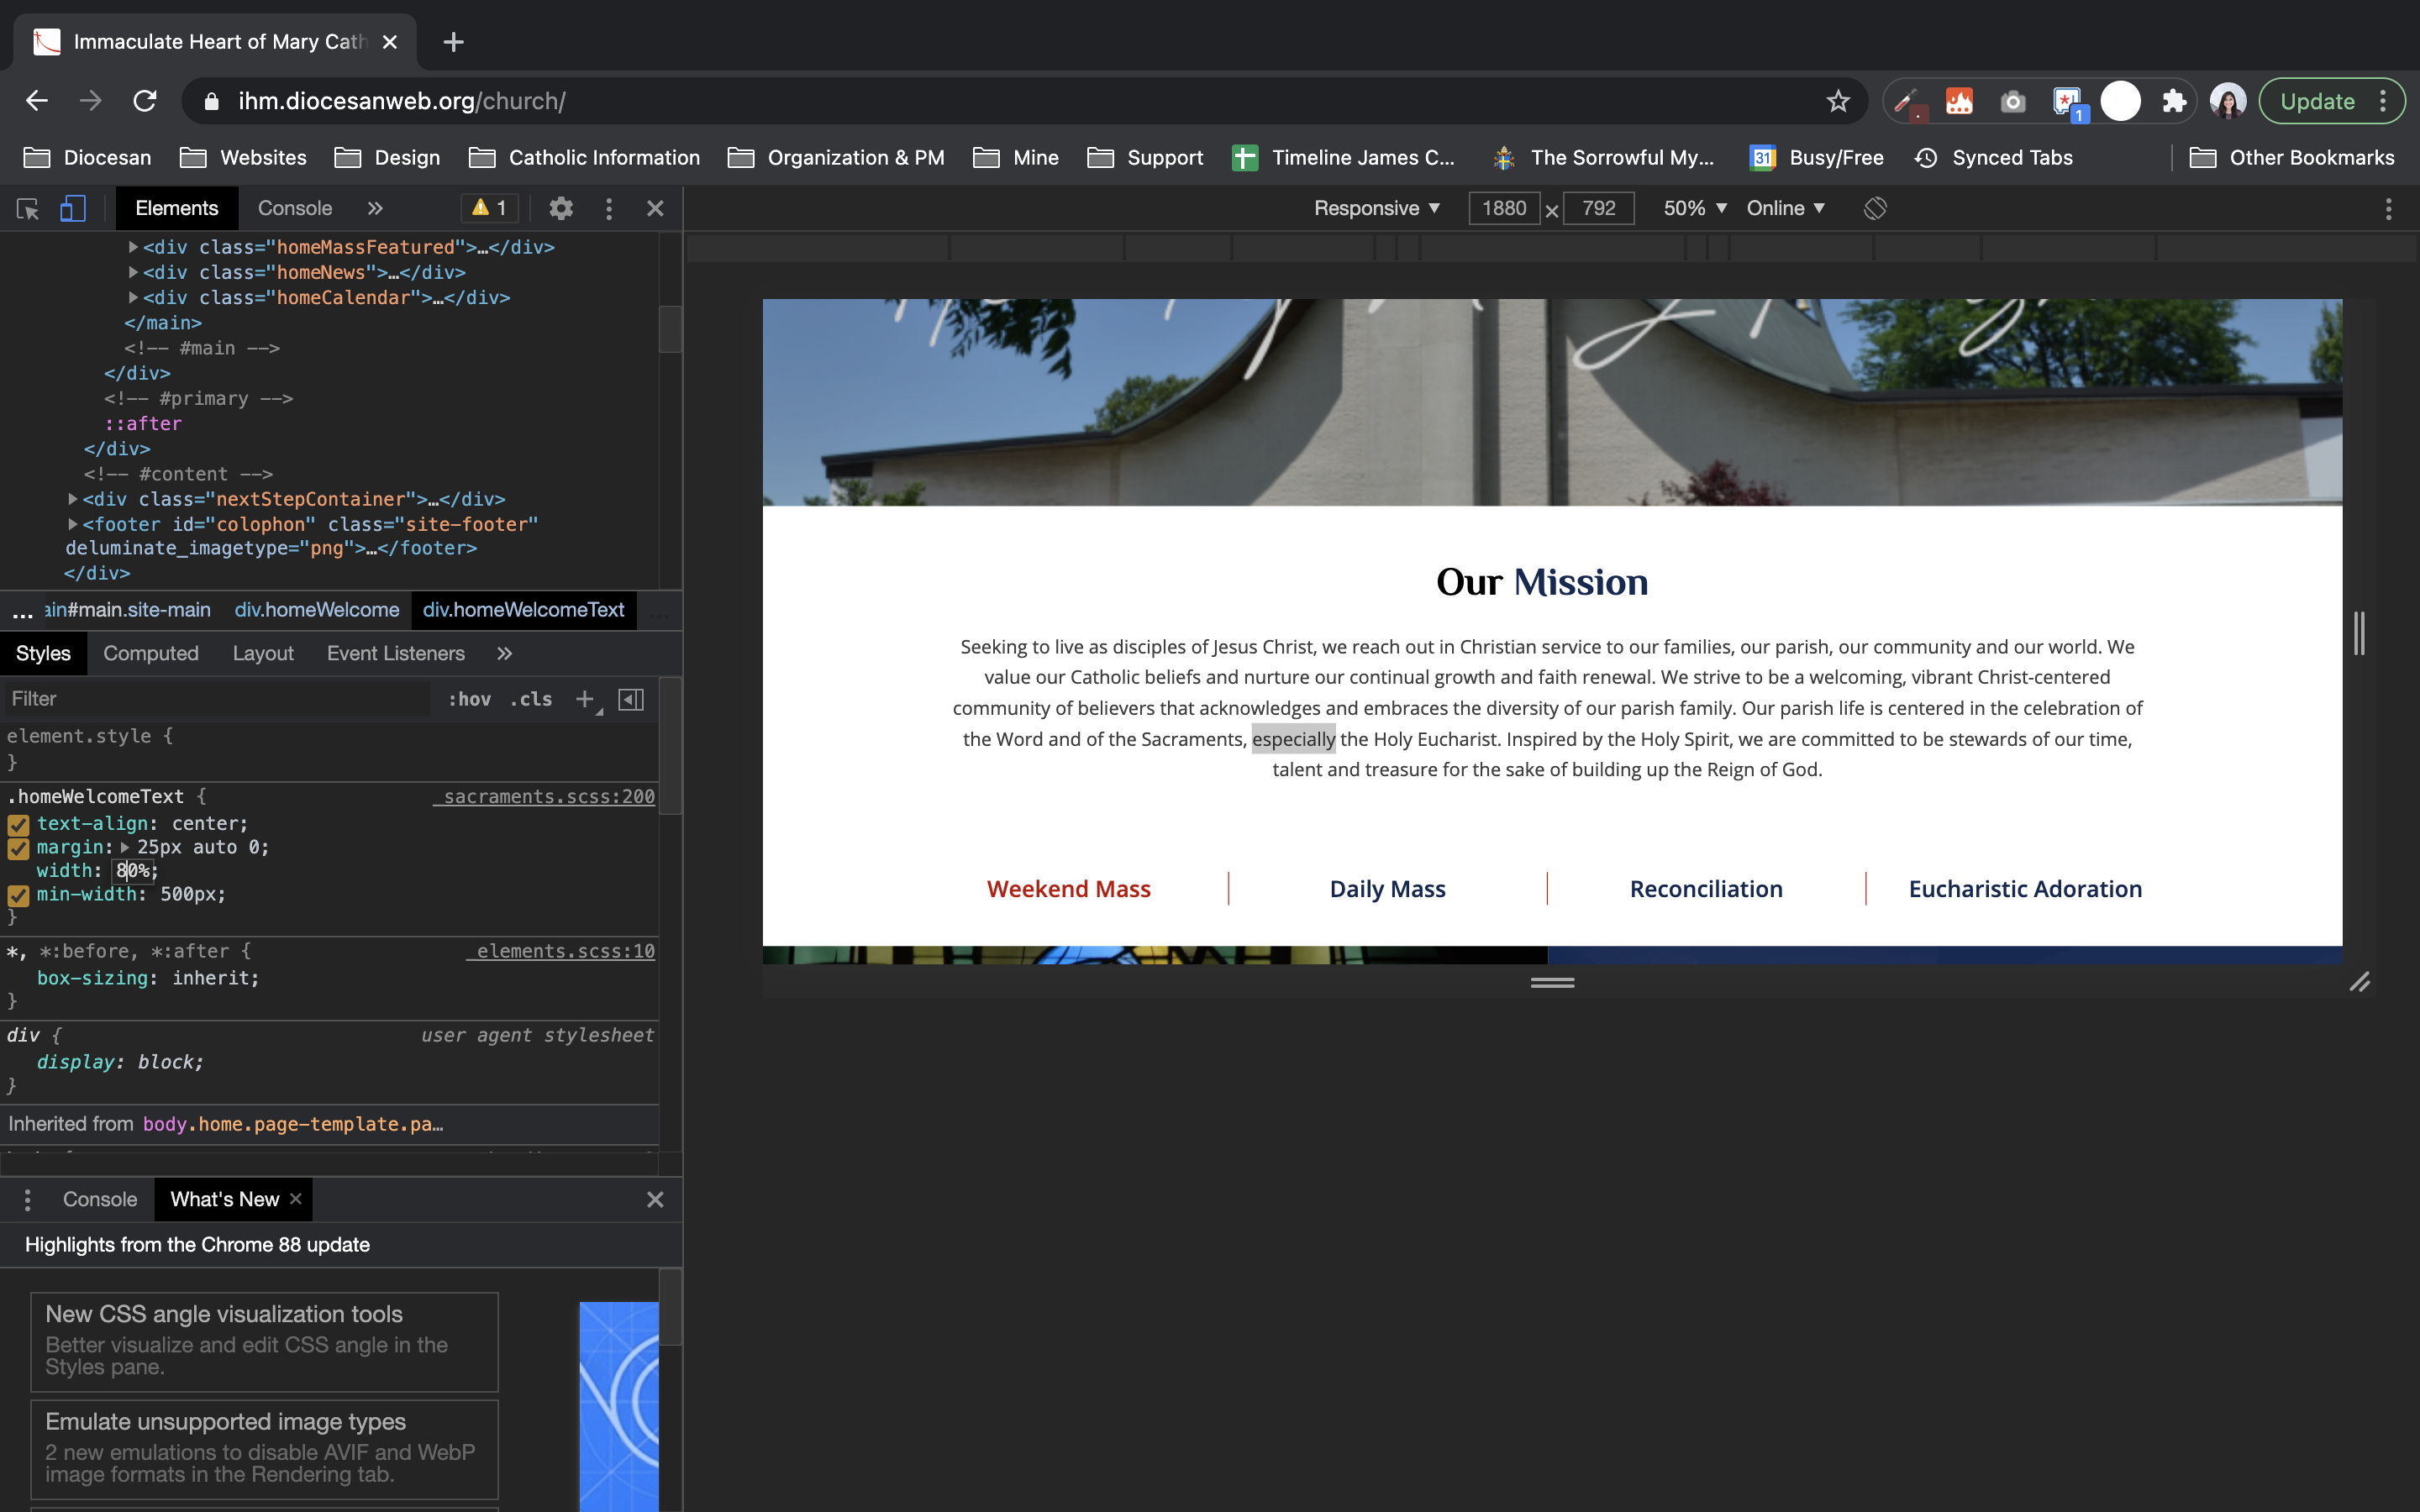Viewport: 2420px width, 1512px height.
Task: Uncheck the min-width property checkbox
Action: pyautogui.click(x=18, y=896)
